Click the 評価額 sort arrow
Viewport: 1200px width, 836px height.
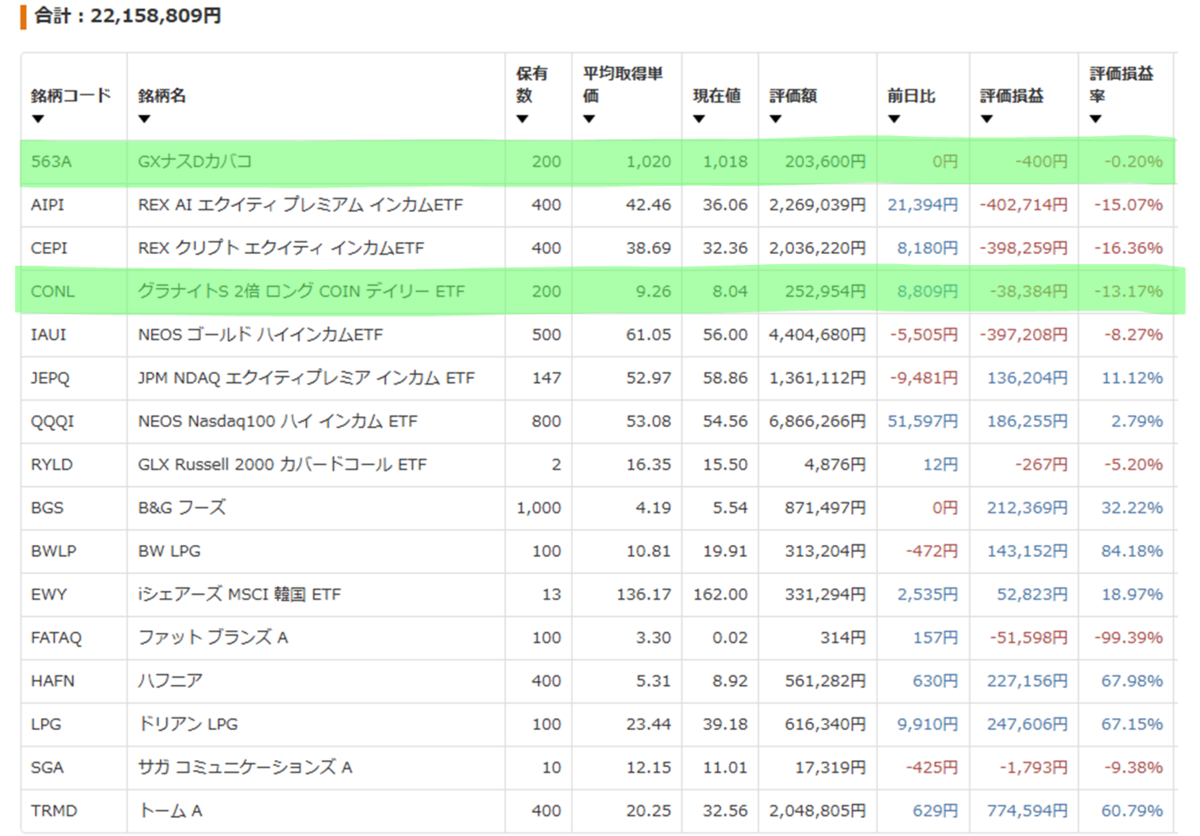click(x=776, y=119)
